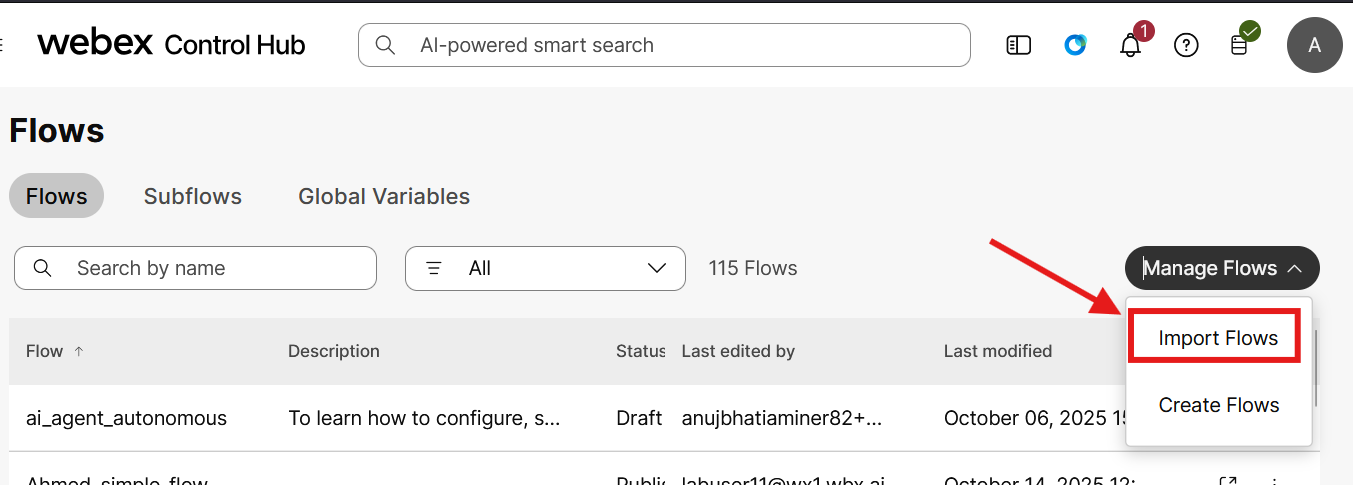Expand the All filter dropdown

pos(545,268)
